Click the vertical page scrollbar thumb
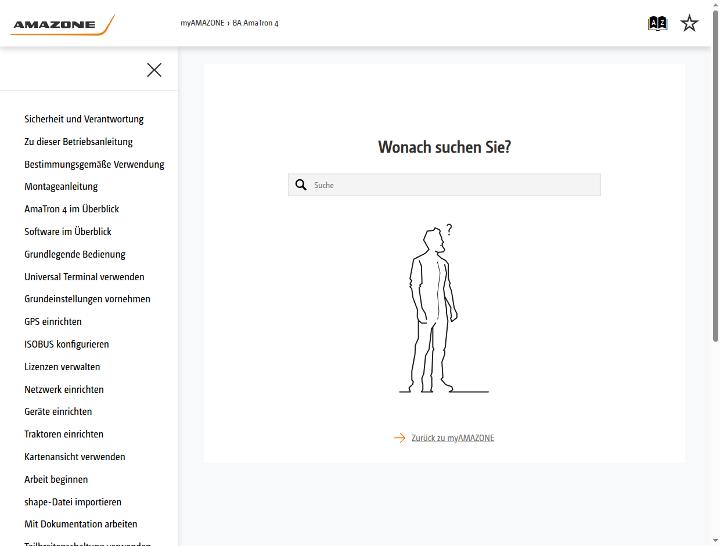Image resolution: width=720 pixels, height=546 pixels. click(x=715, y=177)
